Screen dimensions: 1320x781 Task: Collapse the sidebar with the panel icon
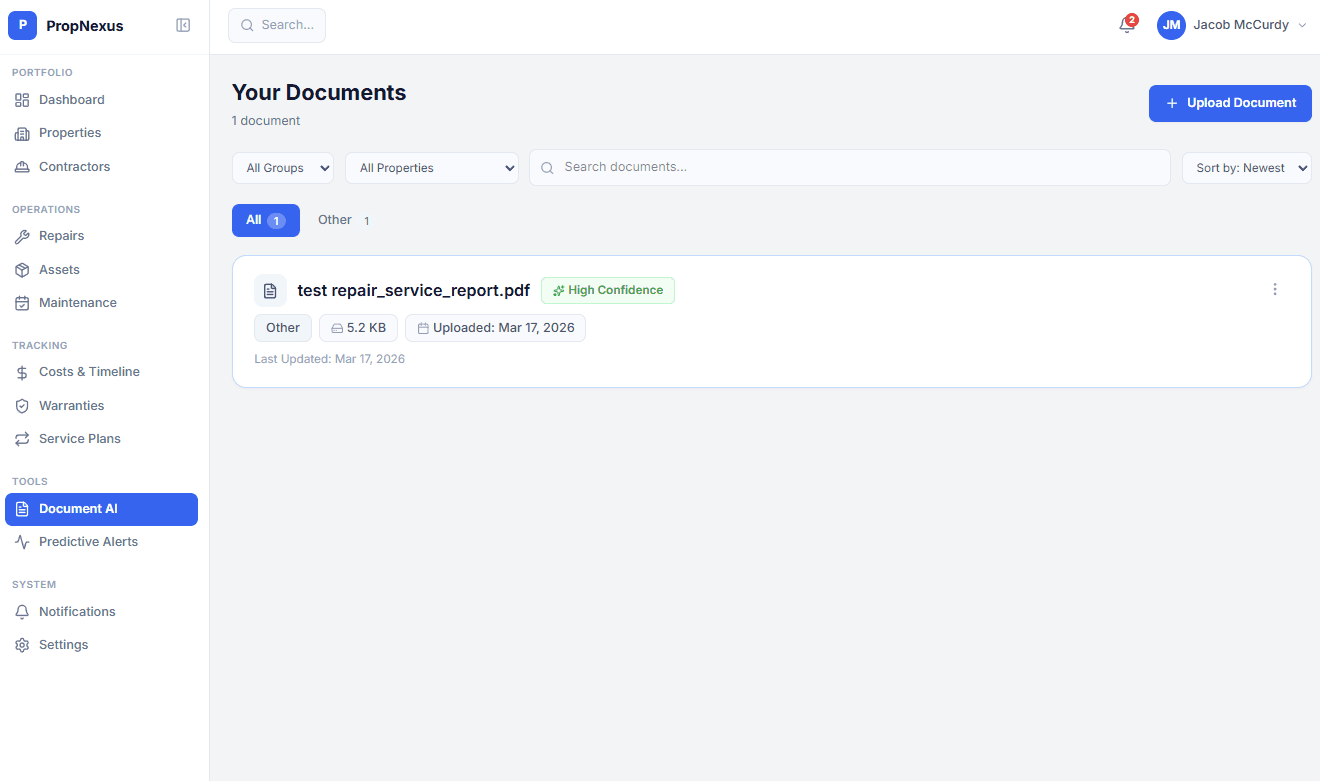(x=183, y=25)
